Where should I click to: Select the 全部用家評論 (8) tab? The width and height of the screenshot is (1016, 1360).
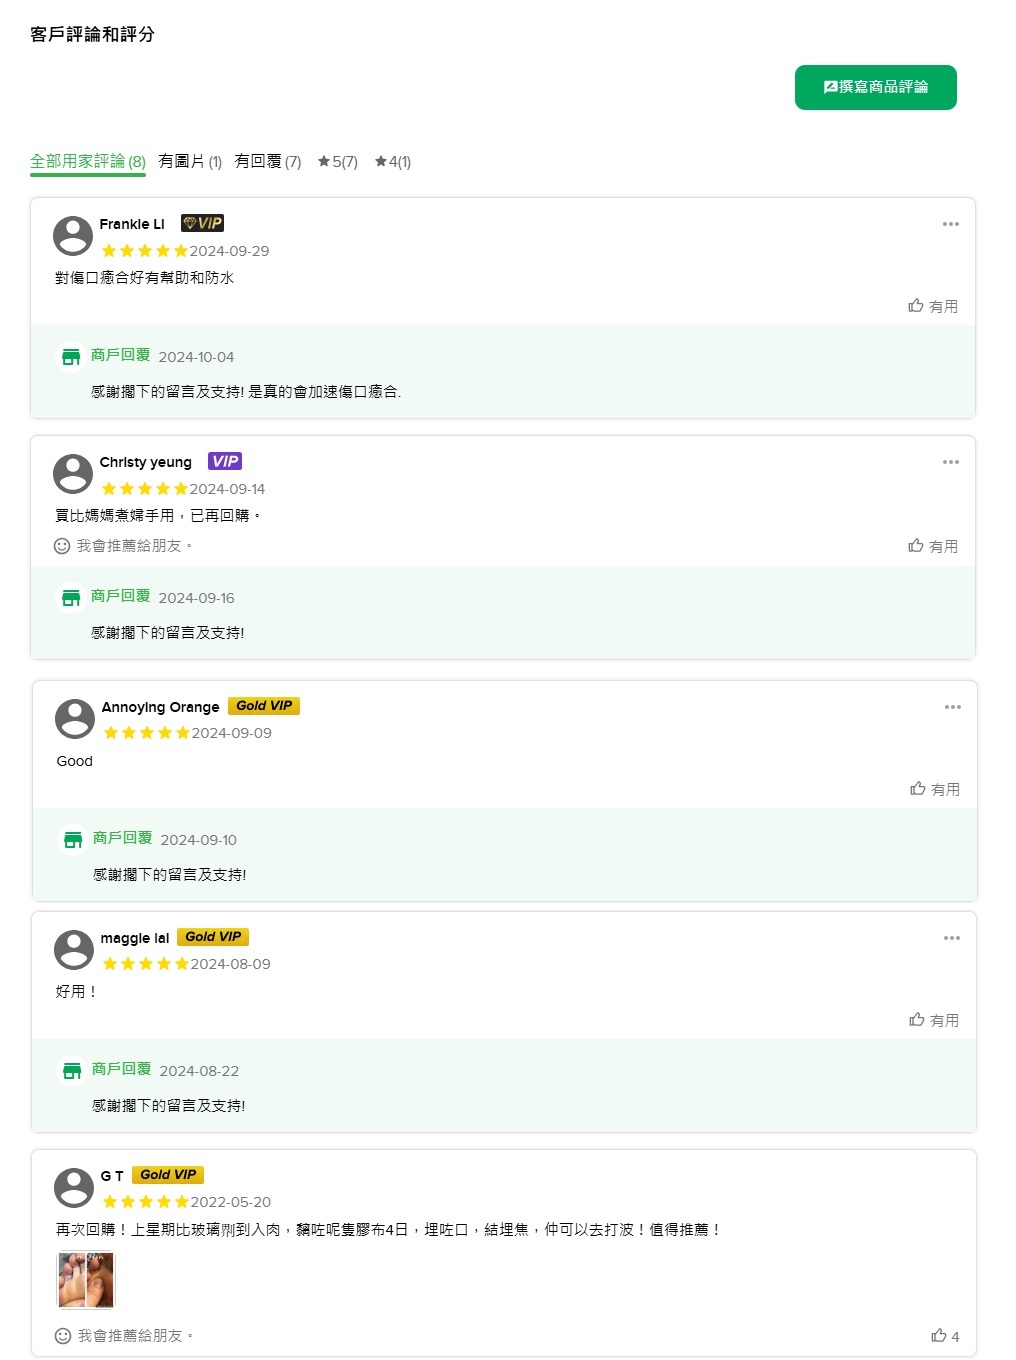tap(88, 161)
